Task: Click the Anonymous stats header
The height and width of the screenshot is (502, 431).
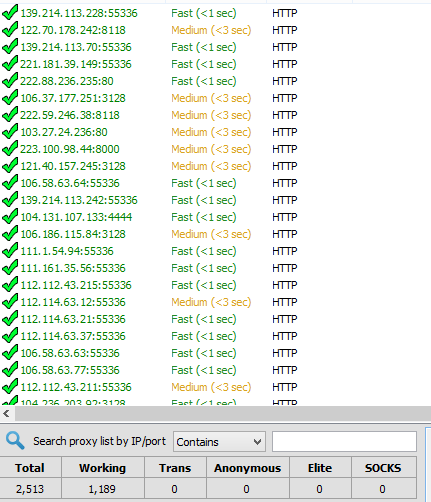Action: pos(248,468)
